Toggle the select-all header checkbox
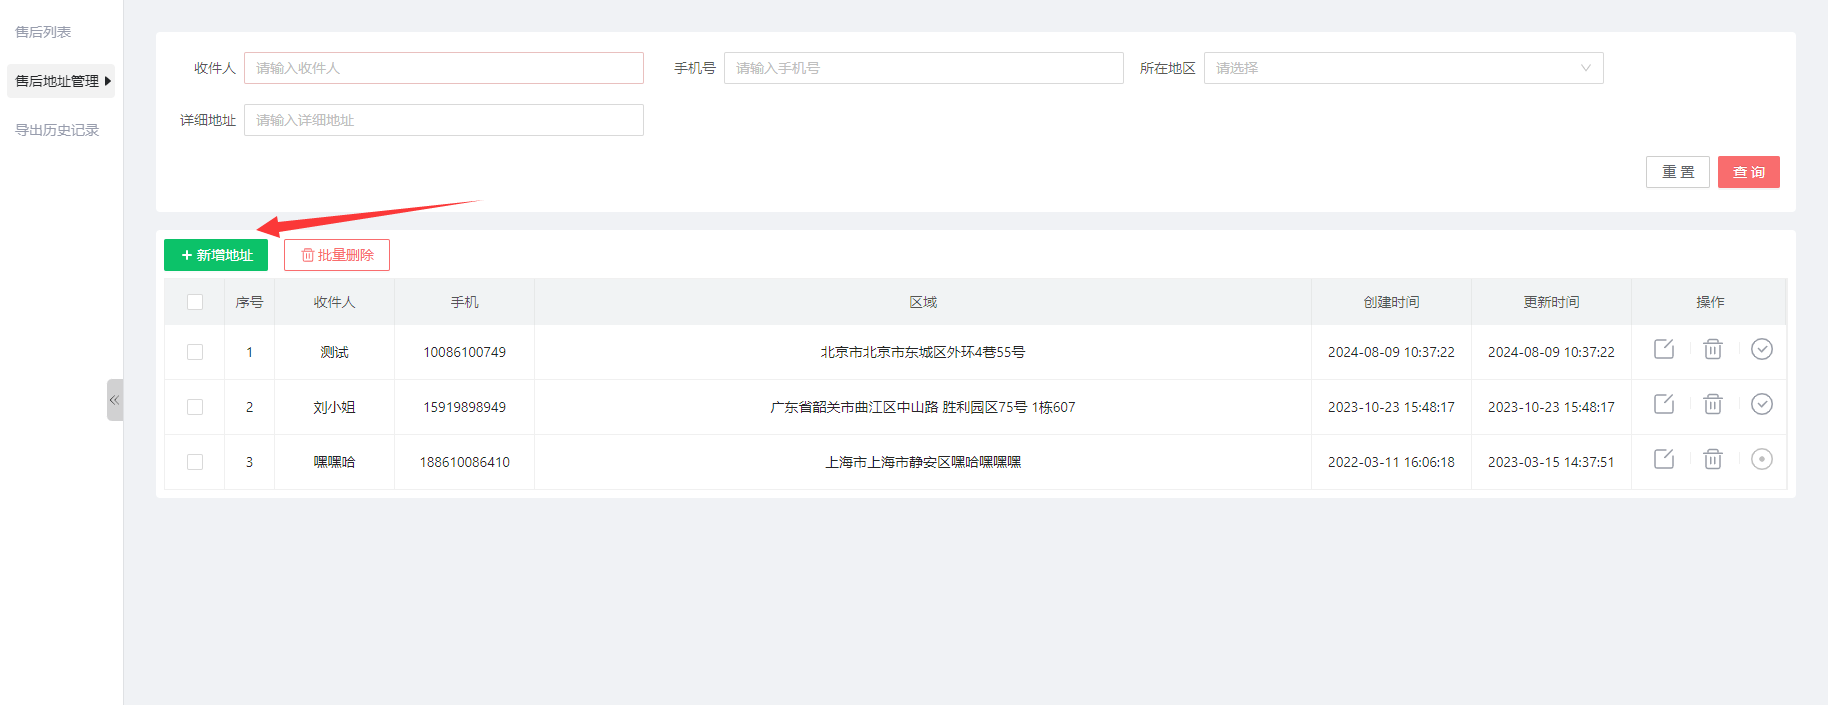 [195, 302]
